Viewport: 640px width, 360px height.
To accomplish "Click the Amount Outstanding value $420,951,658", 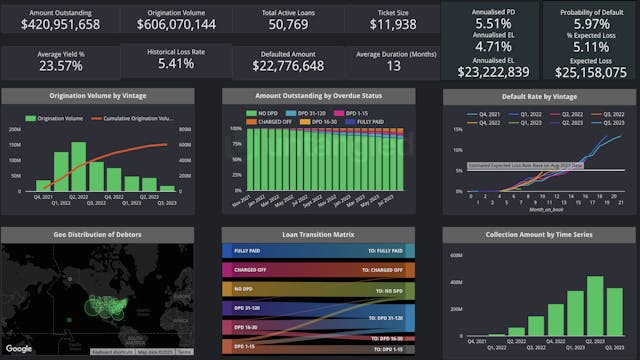I will click(60, 24).
